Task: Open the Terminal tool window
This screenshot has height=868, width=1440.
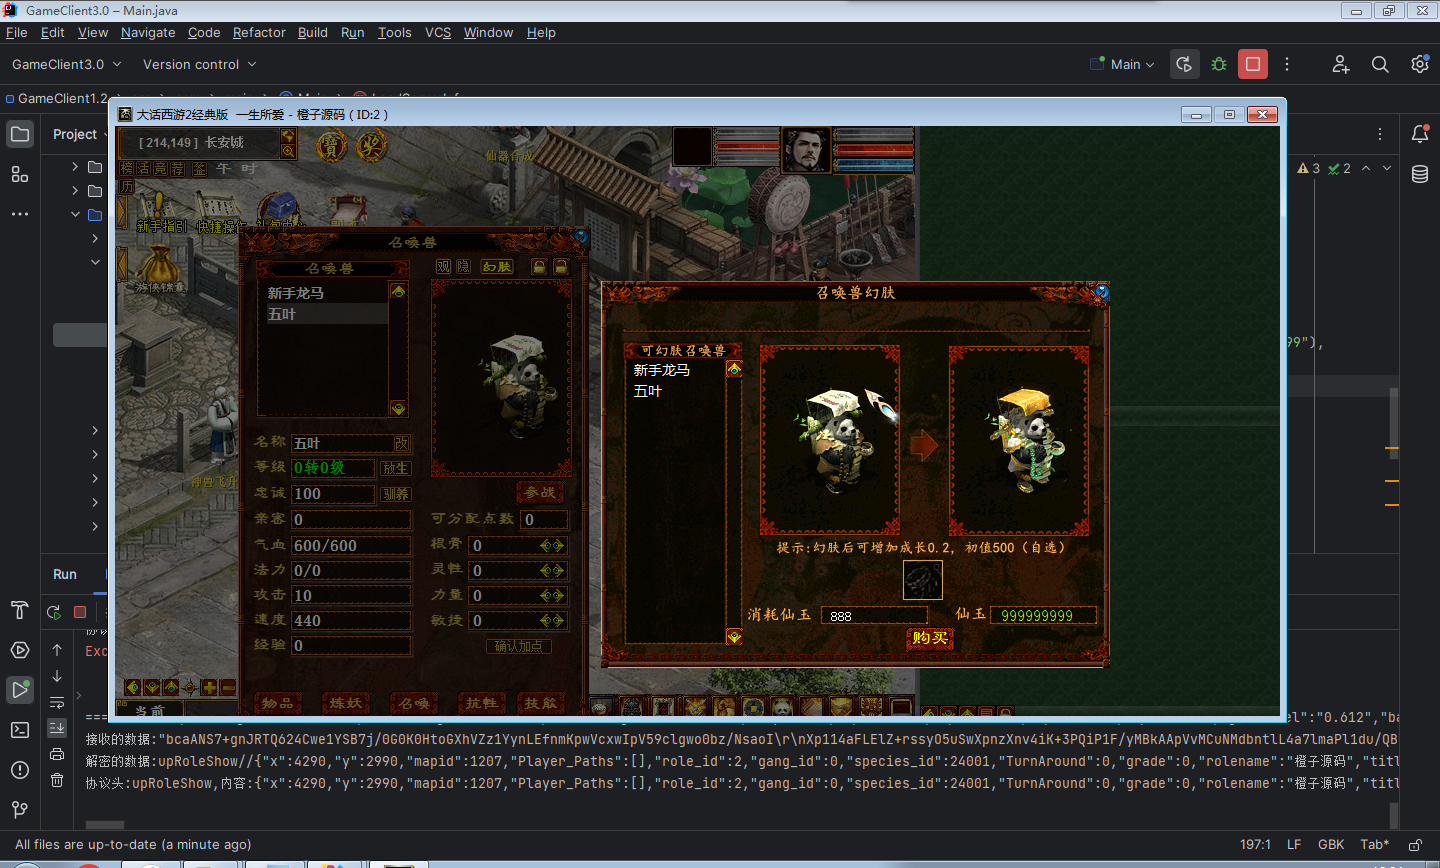Action: pyautogui.click(x=20, y=730)
